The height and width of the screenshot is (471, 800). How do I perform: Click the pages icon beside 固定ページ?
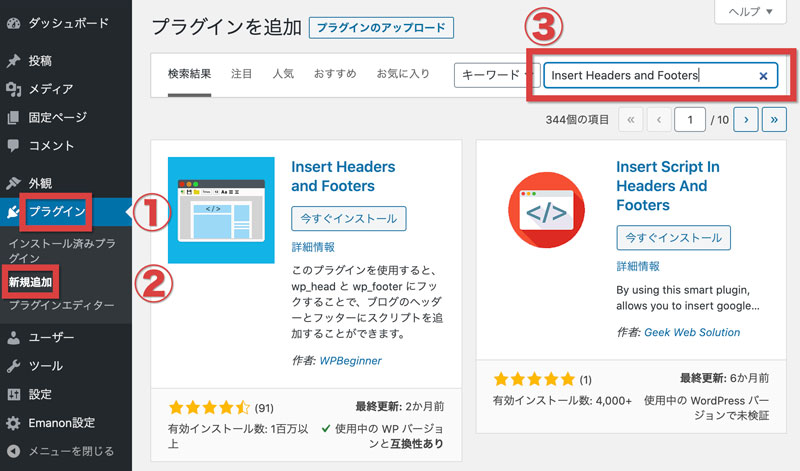point(14,117)
